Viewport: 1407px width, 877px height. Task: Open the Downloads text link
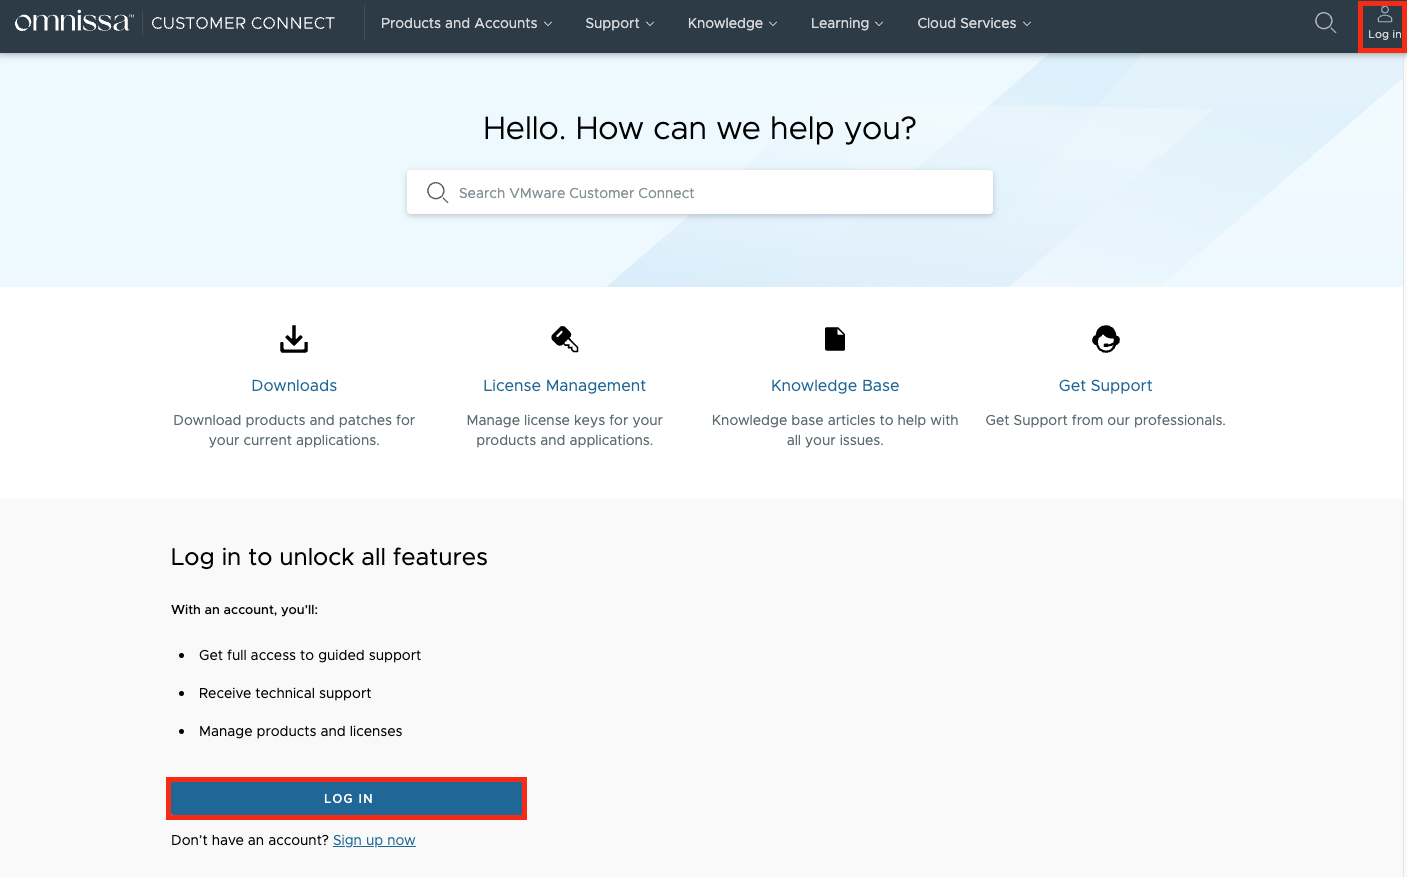tap(294, 385)
